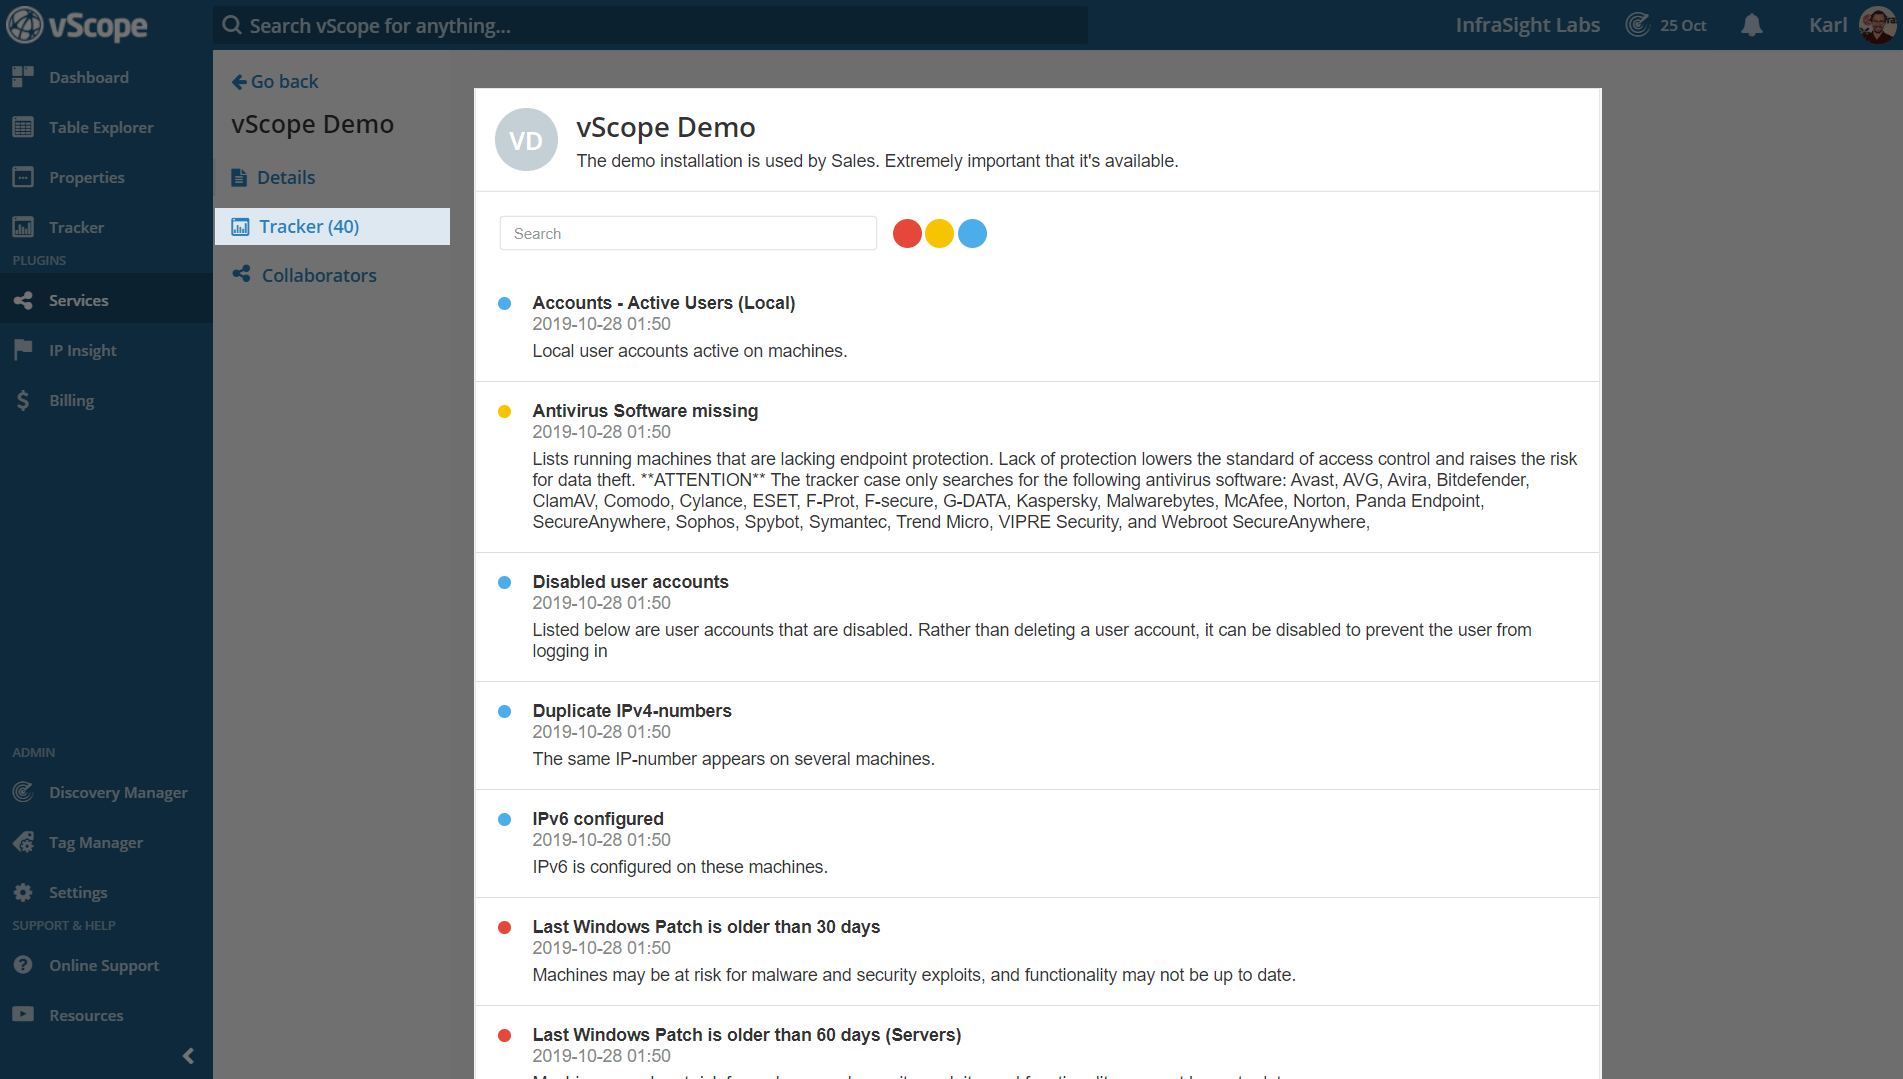
Task: Select Services plugin in sidebar
Action: pyautogui.click(x=78, y=300)
